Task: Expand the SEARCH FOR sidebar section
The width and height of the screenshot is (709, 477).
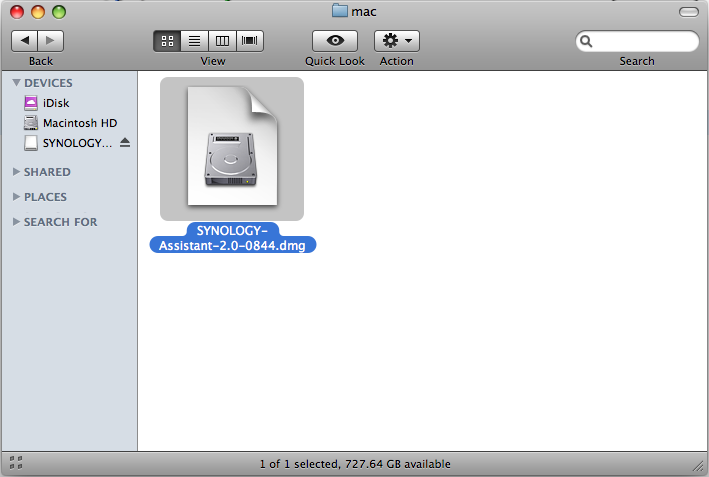Action: 16,222
